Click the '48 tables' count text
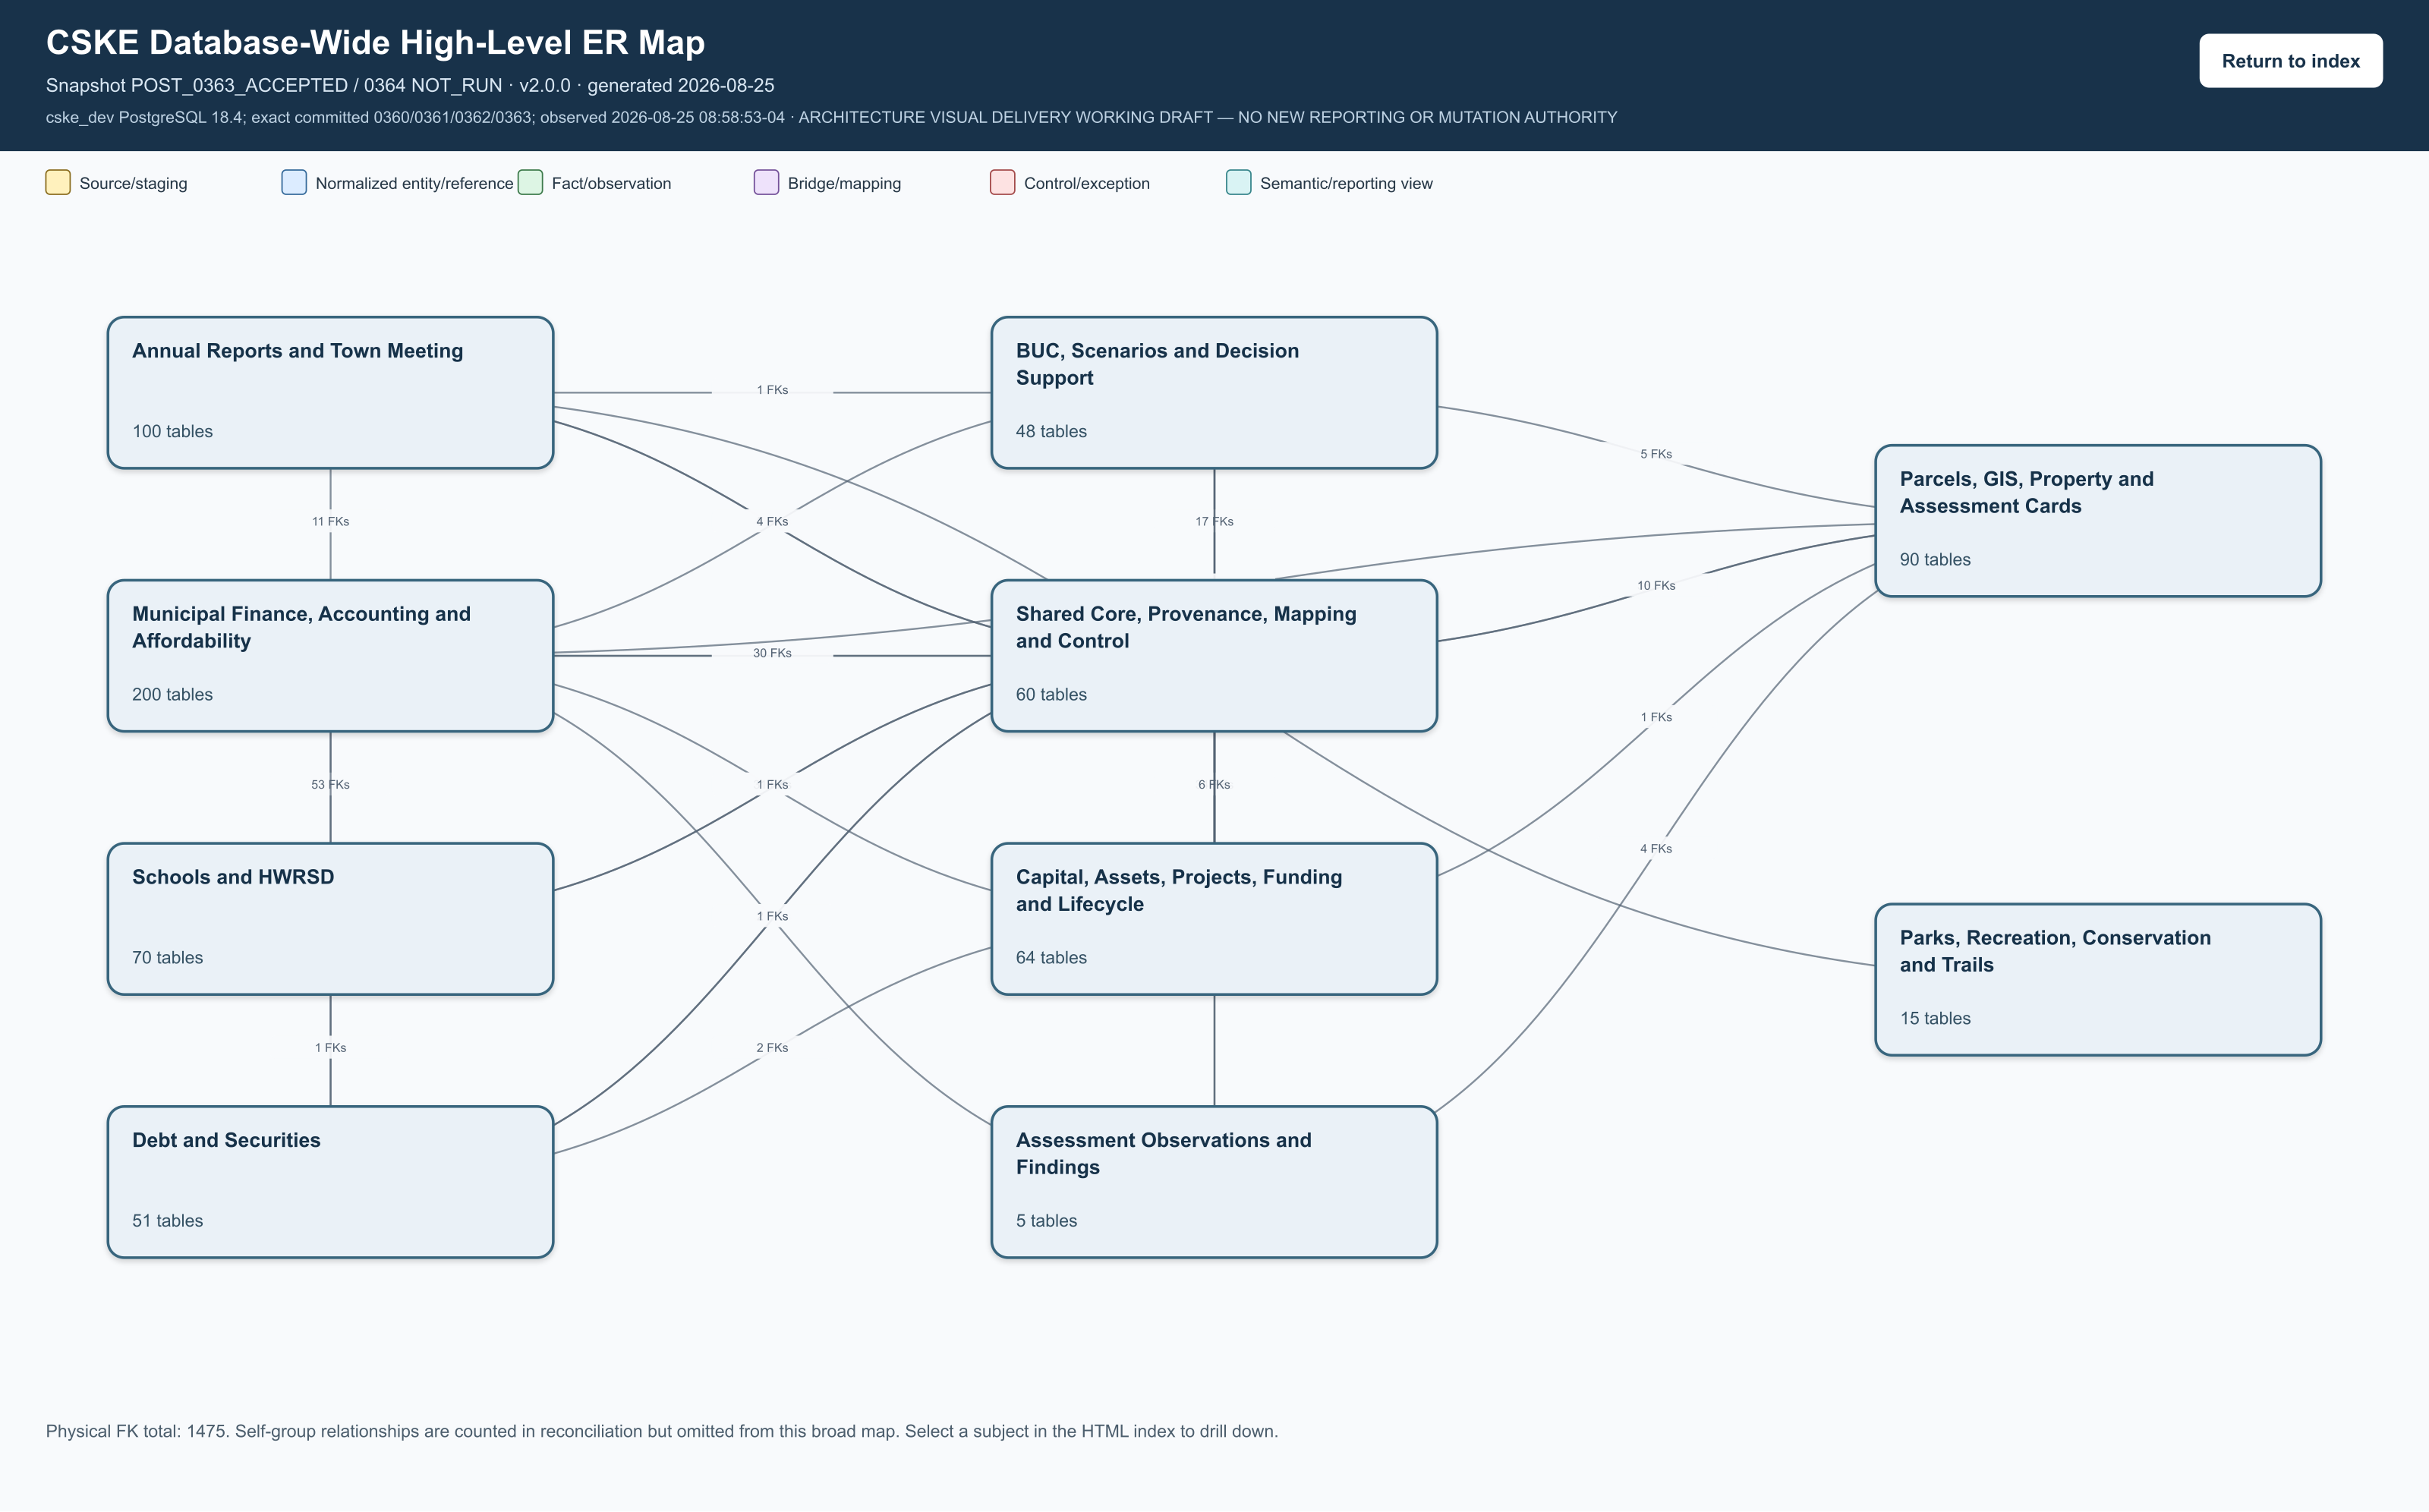 point(1051,432)
